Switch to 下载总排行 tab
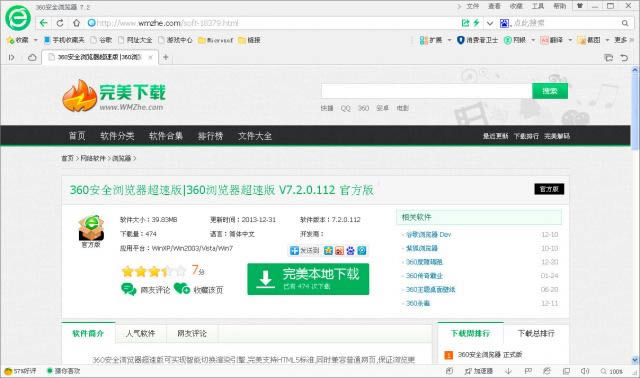Screen dimensions: 640x378 536,334
